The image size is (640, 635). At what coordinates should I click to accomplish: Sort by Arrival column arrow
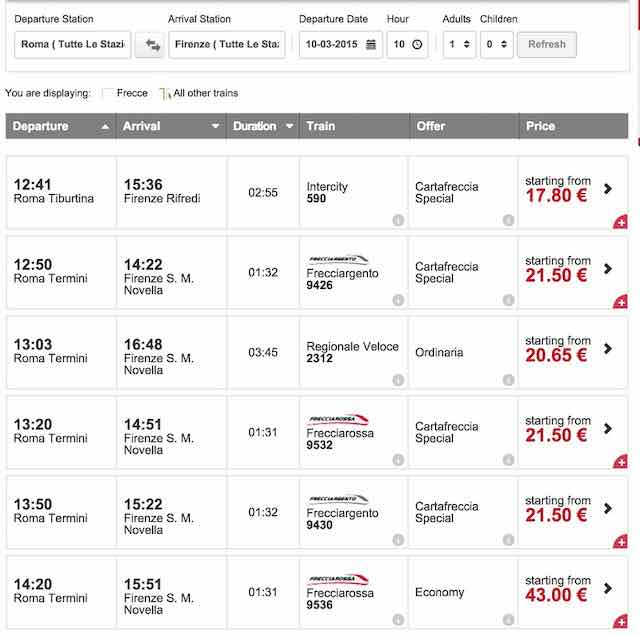[x=215, y=127]
